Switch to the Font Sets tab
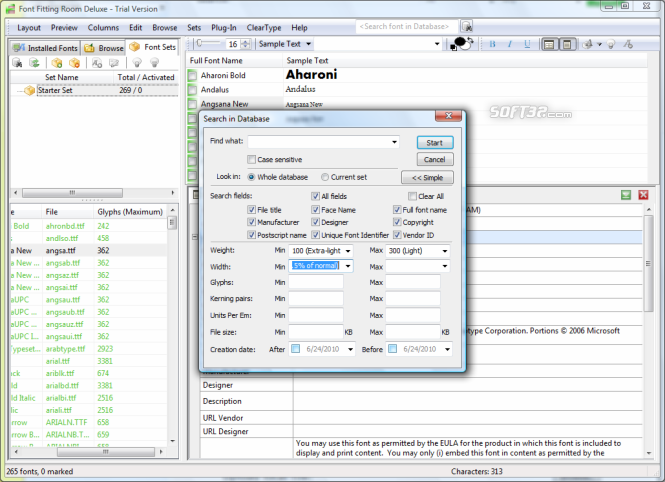The image size is (665, 482). 153,47
